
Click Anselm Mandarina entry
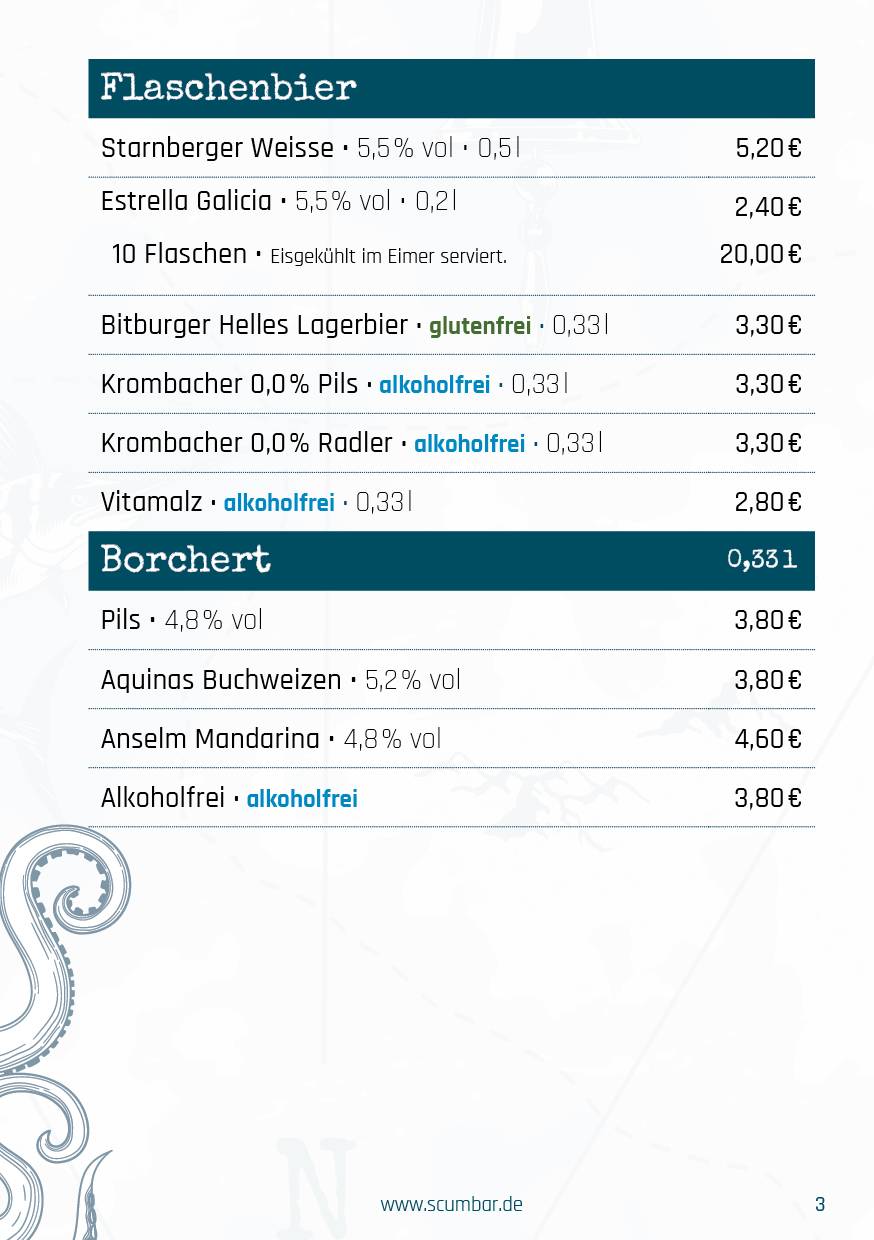(x=451, y=739)
